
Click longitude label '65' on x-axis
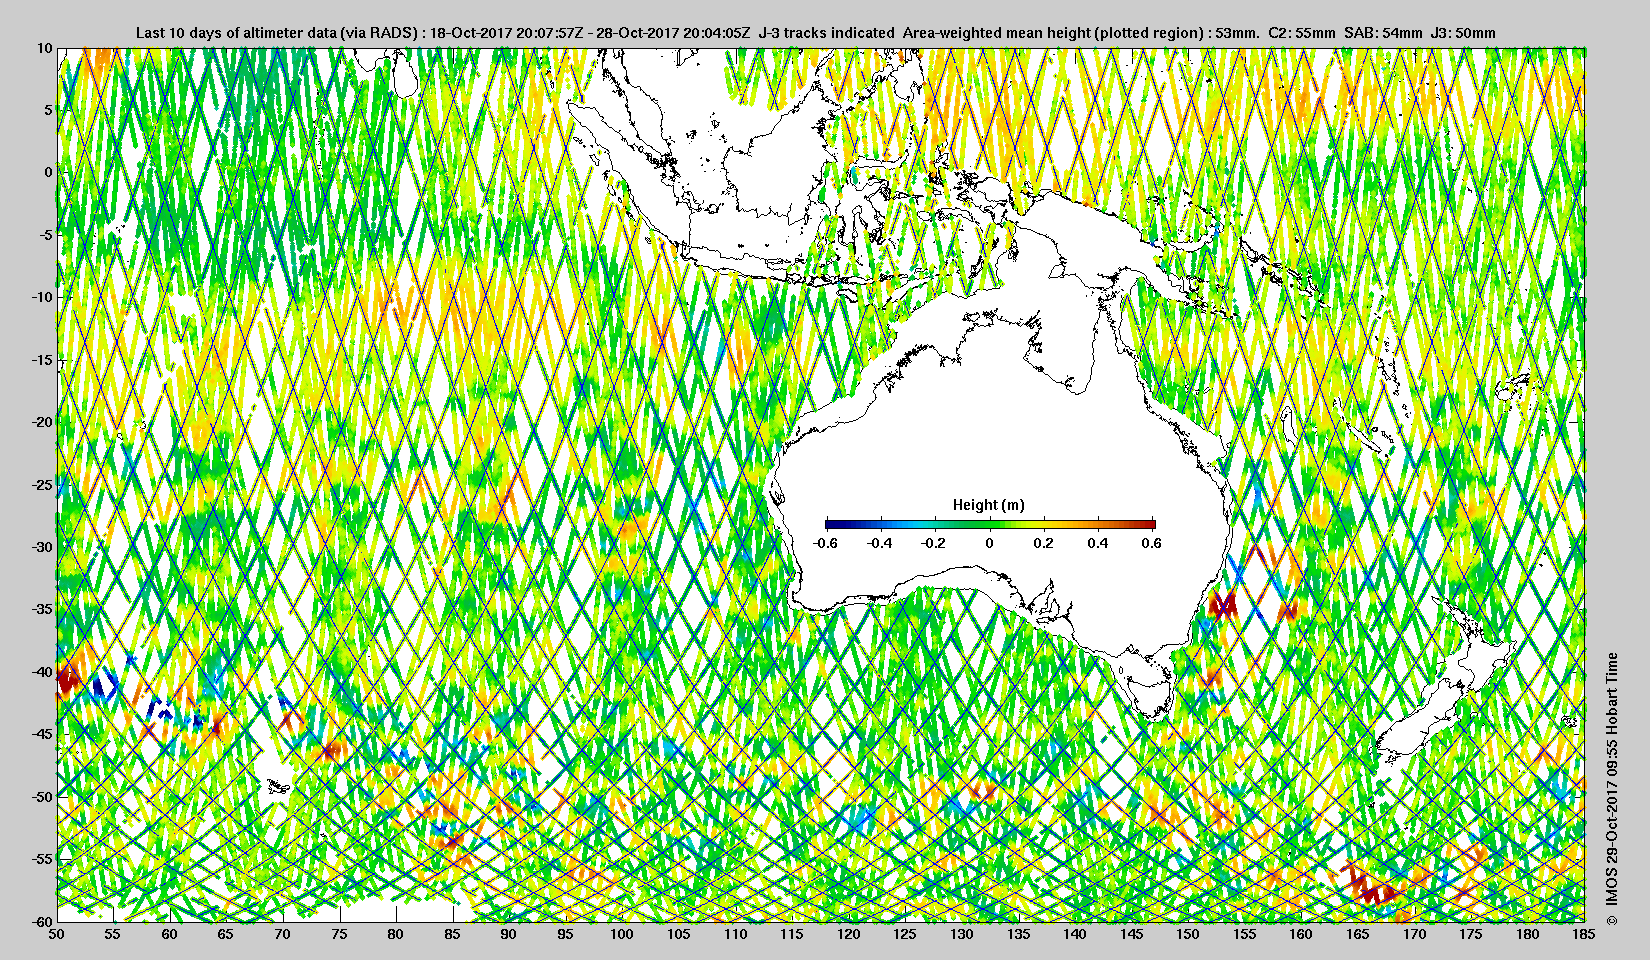point(227,934)
